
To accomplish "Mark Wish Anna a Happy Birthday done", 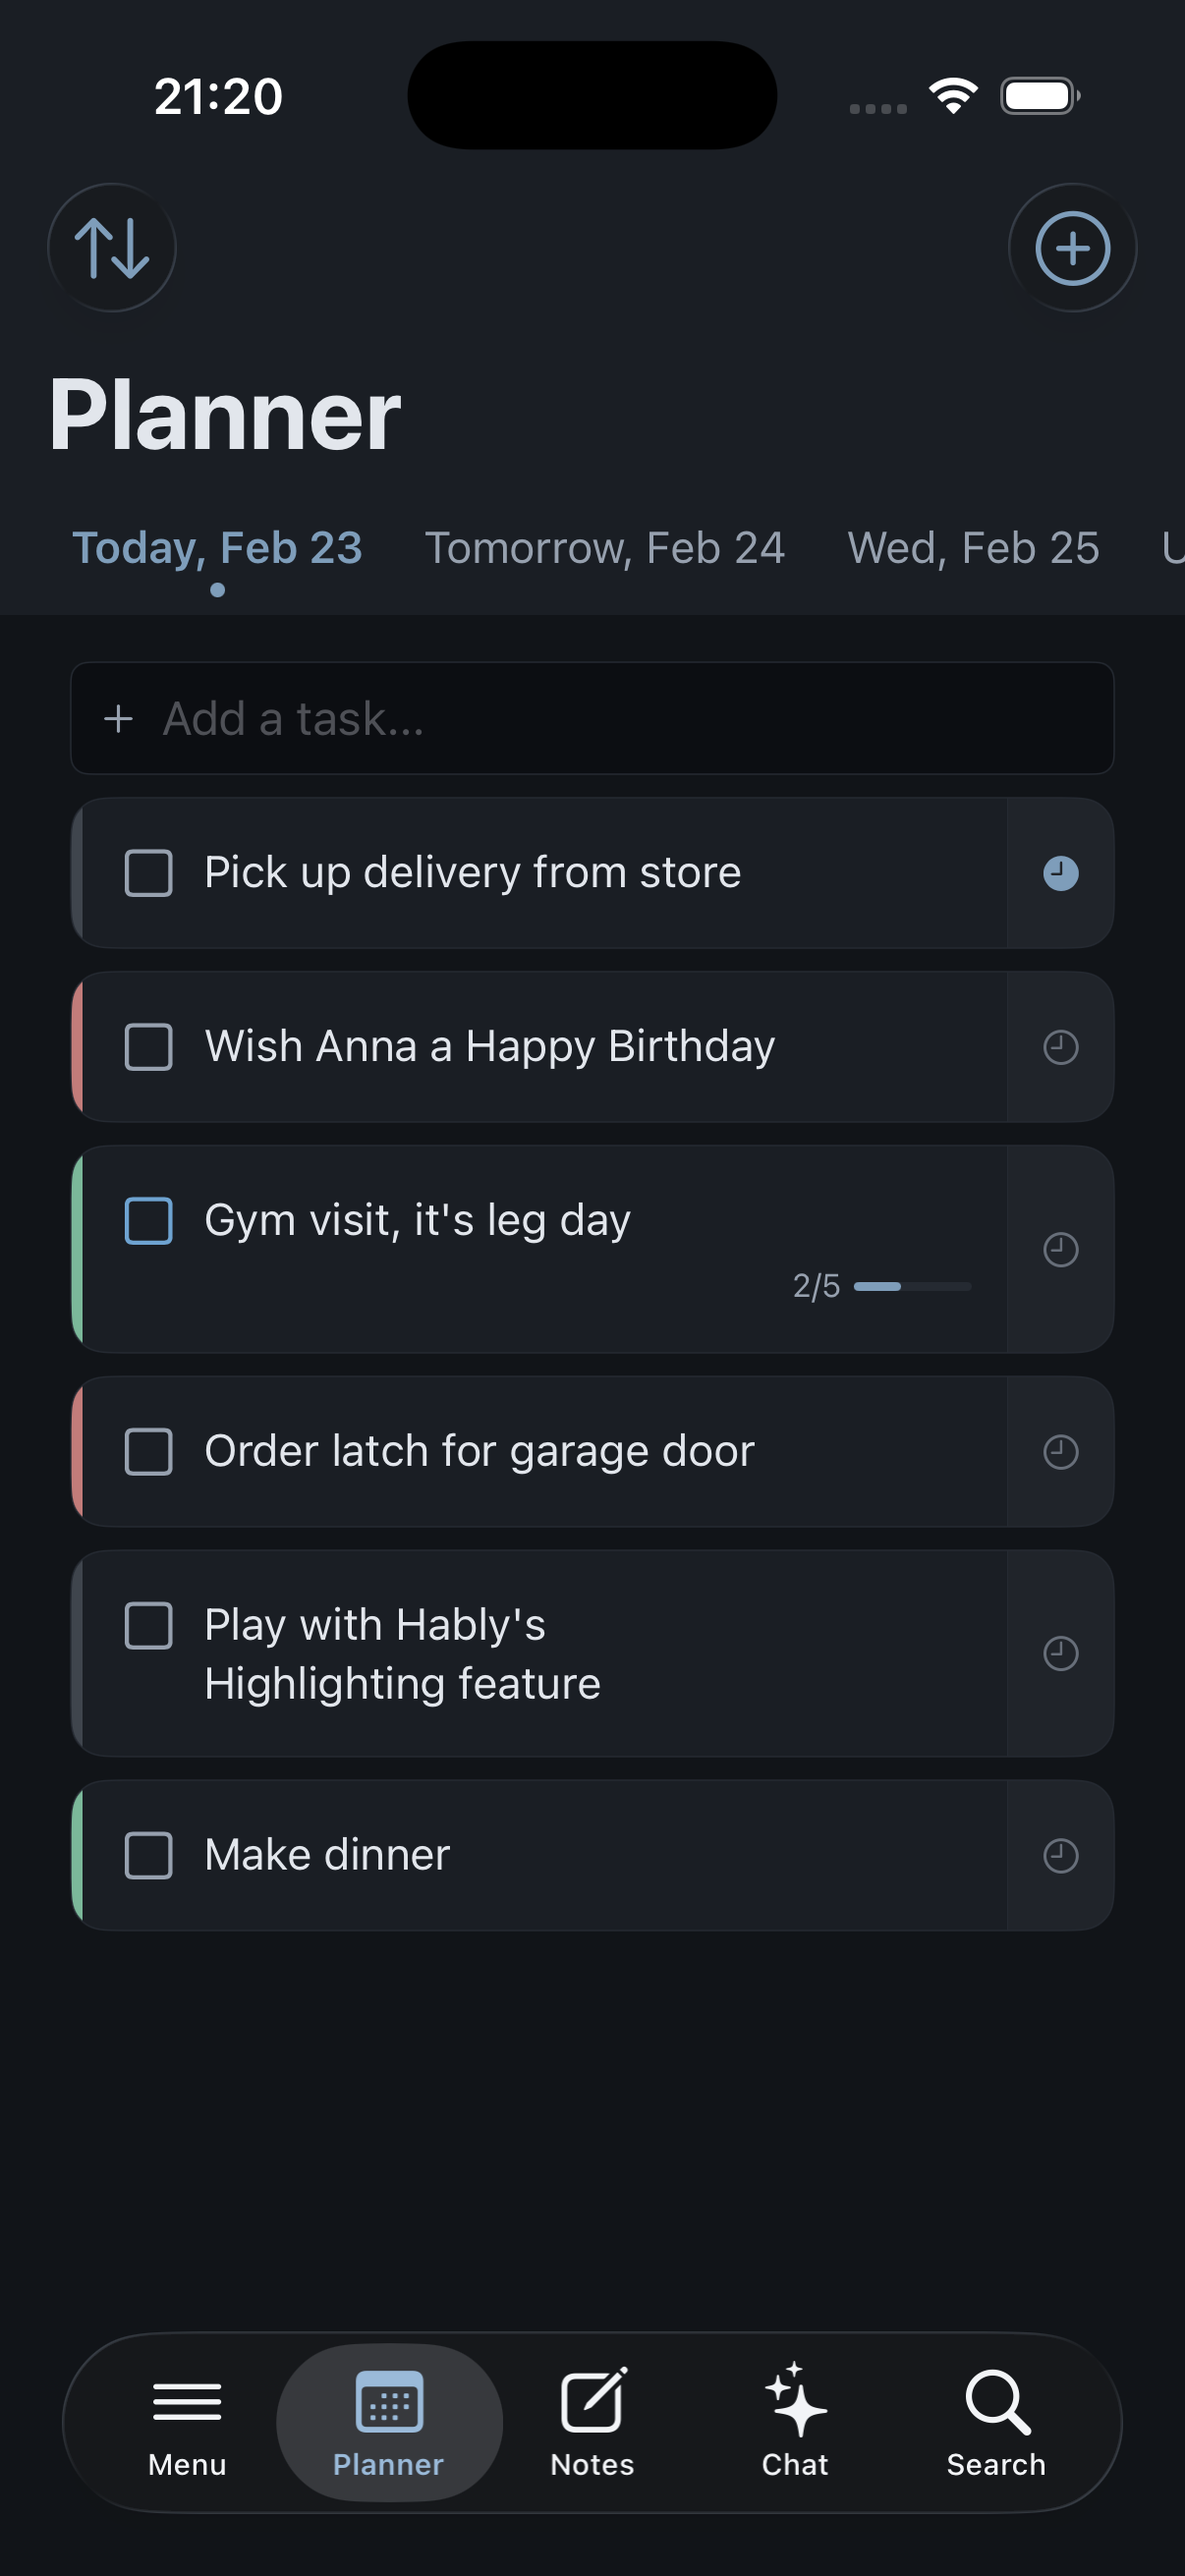I will pyautogui.click(x=149, y=1047).
